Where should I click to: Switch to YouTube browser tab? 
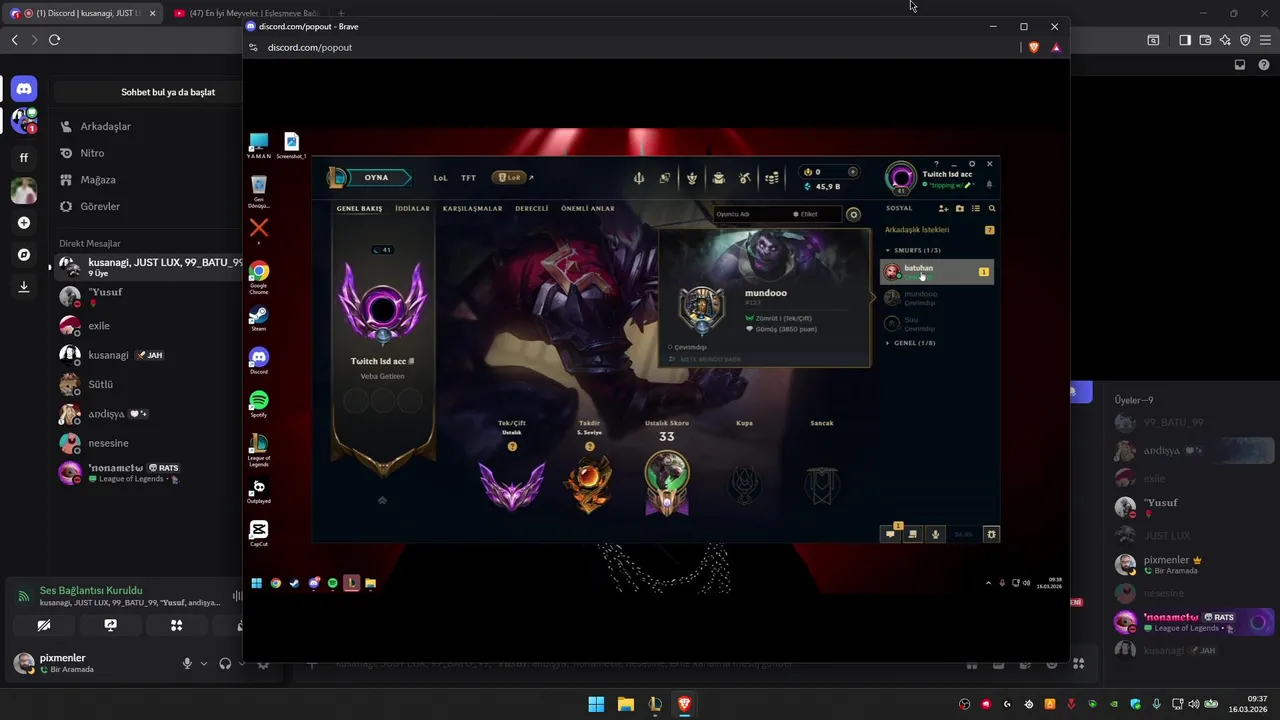tap(246, 13)
